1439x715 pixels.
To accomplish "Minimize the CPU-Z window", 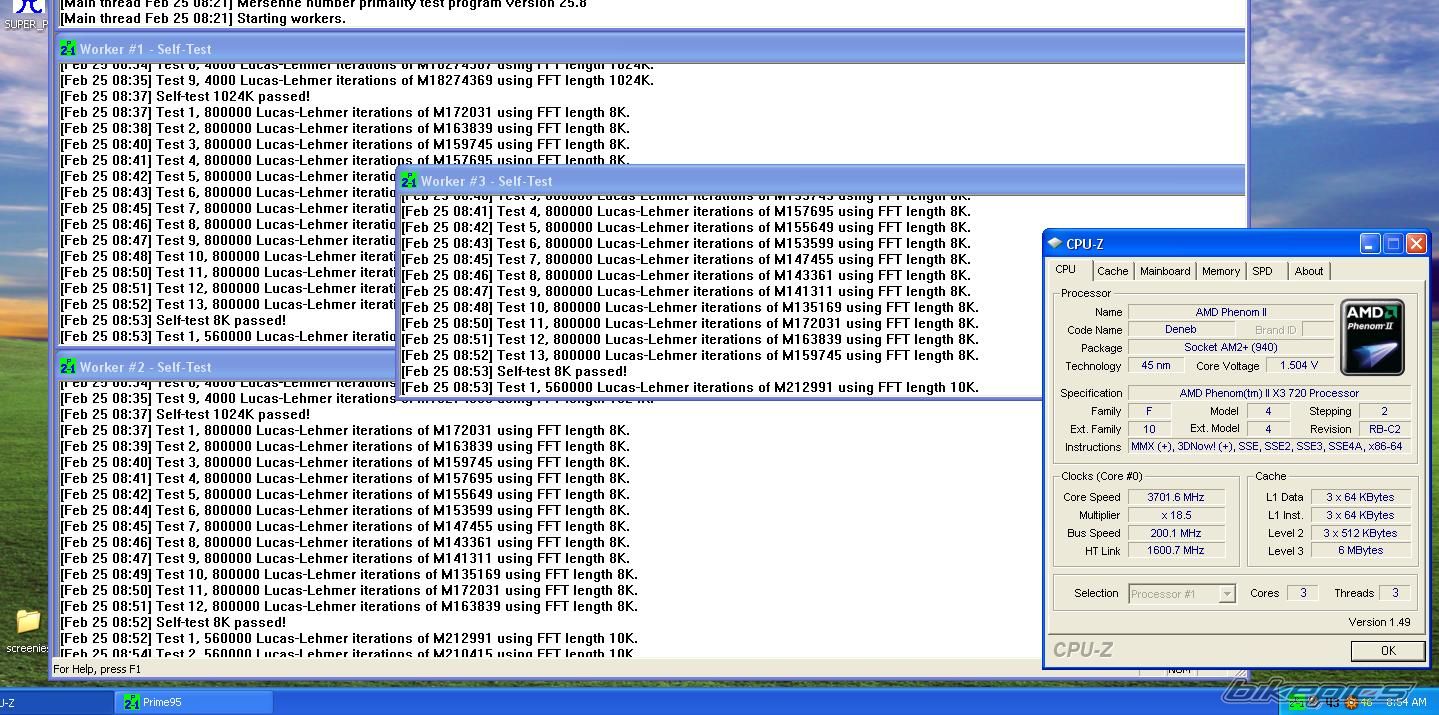I will (x=1369, y=243).
